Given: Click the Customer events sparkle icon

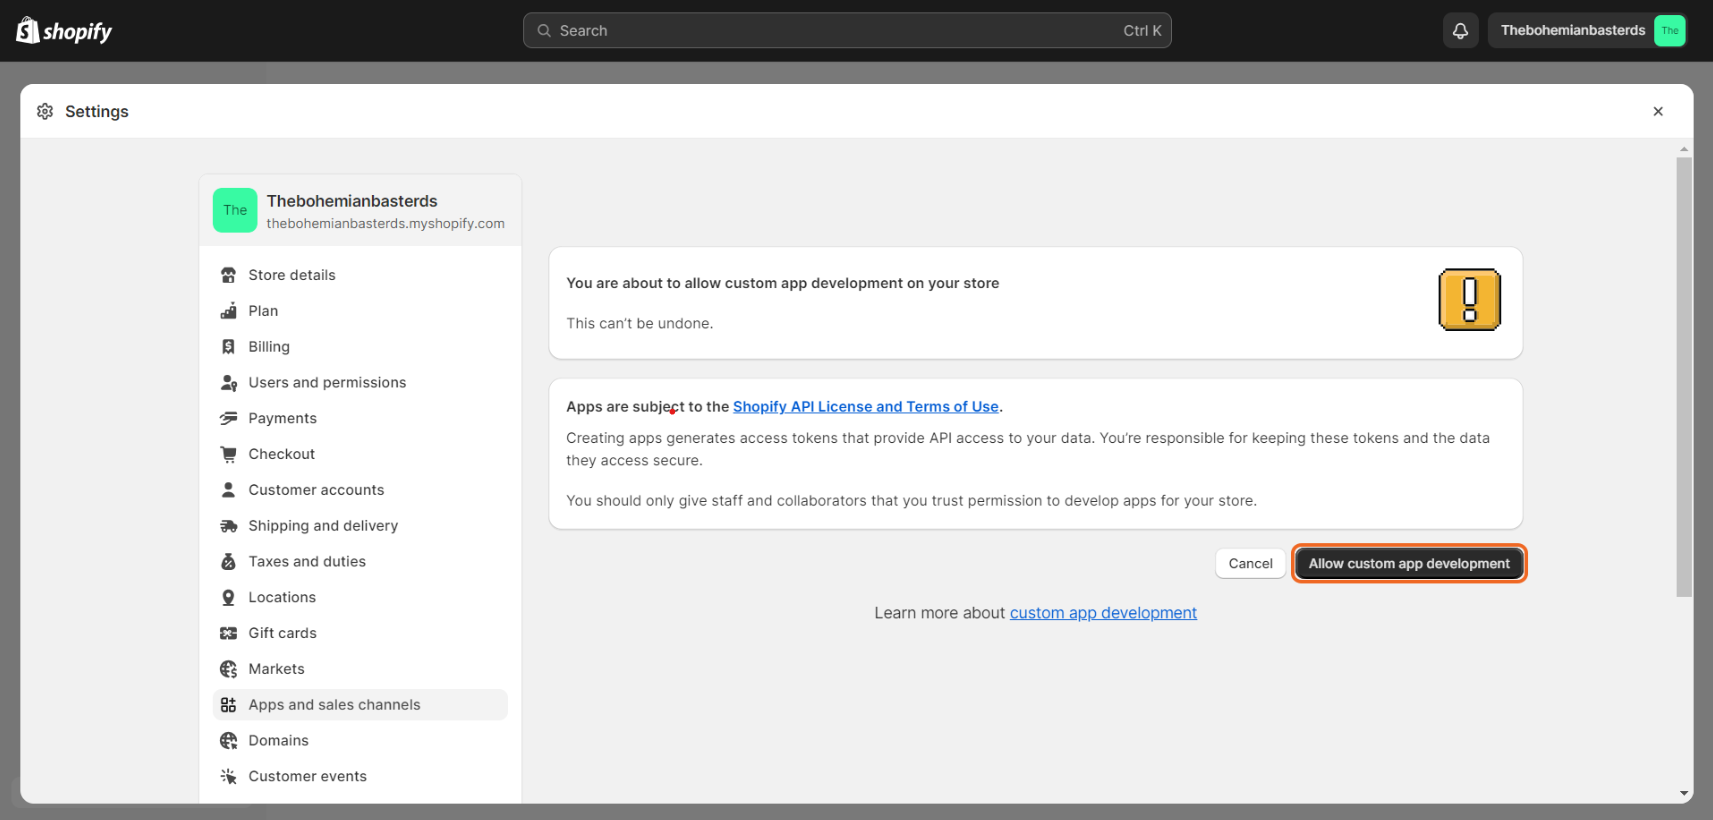Looking at the screenshot, I should coord(228,776).
